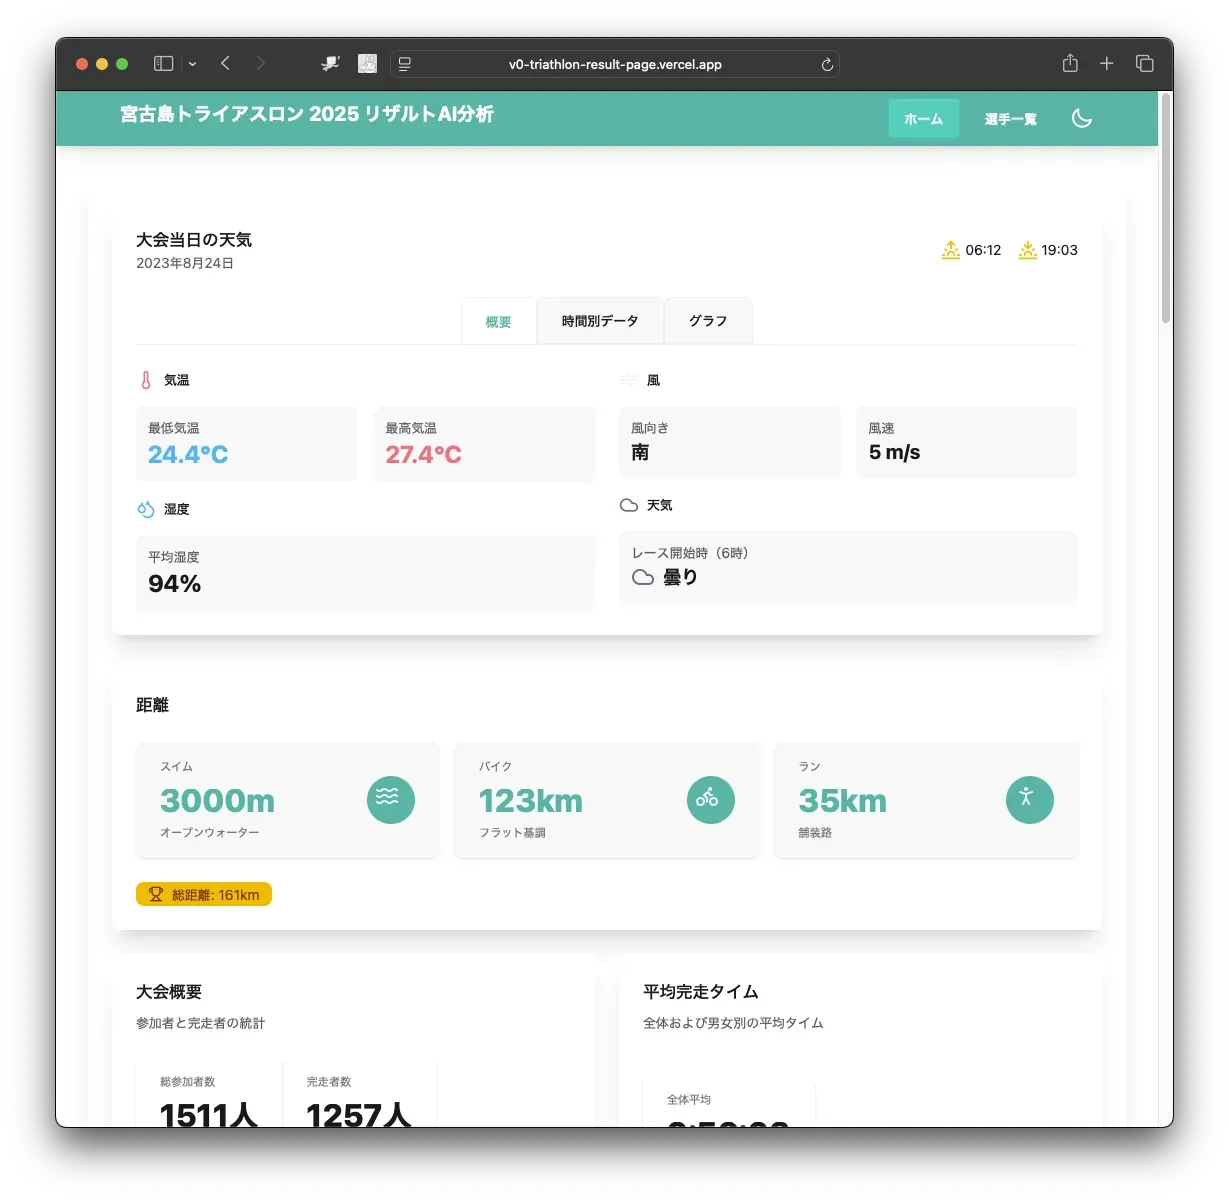
Task: Click the vertical page scrollbar
Action: tap(1165, 210)
